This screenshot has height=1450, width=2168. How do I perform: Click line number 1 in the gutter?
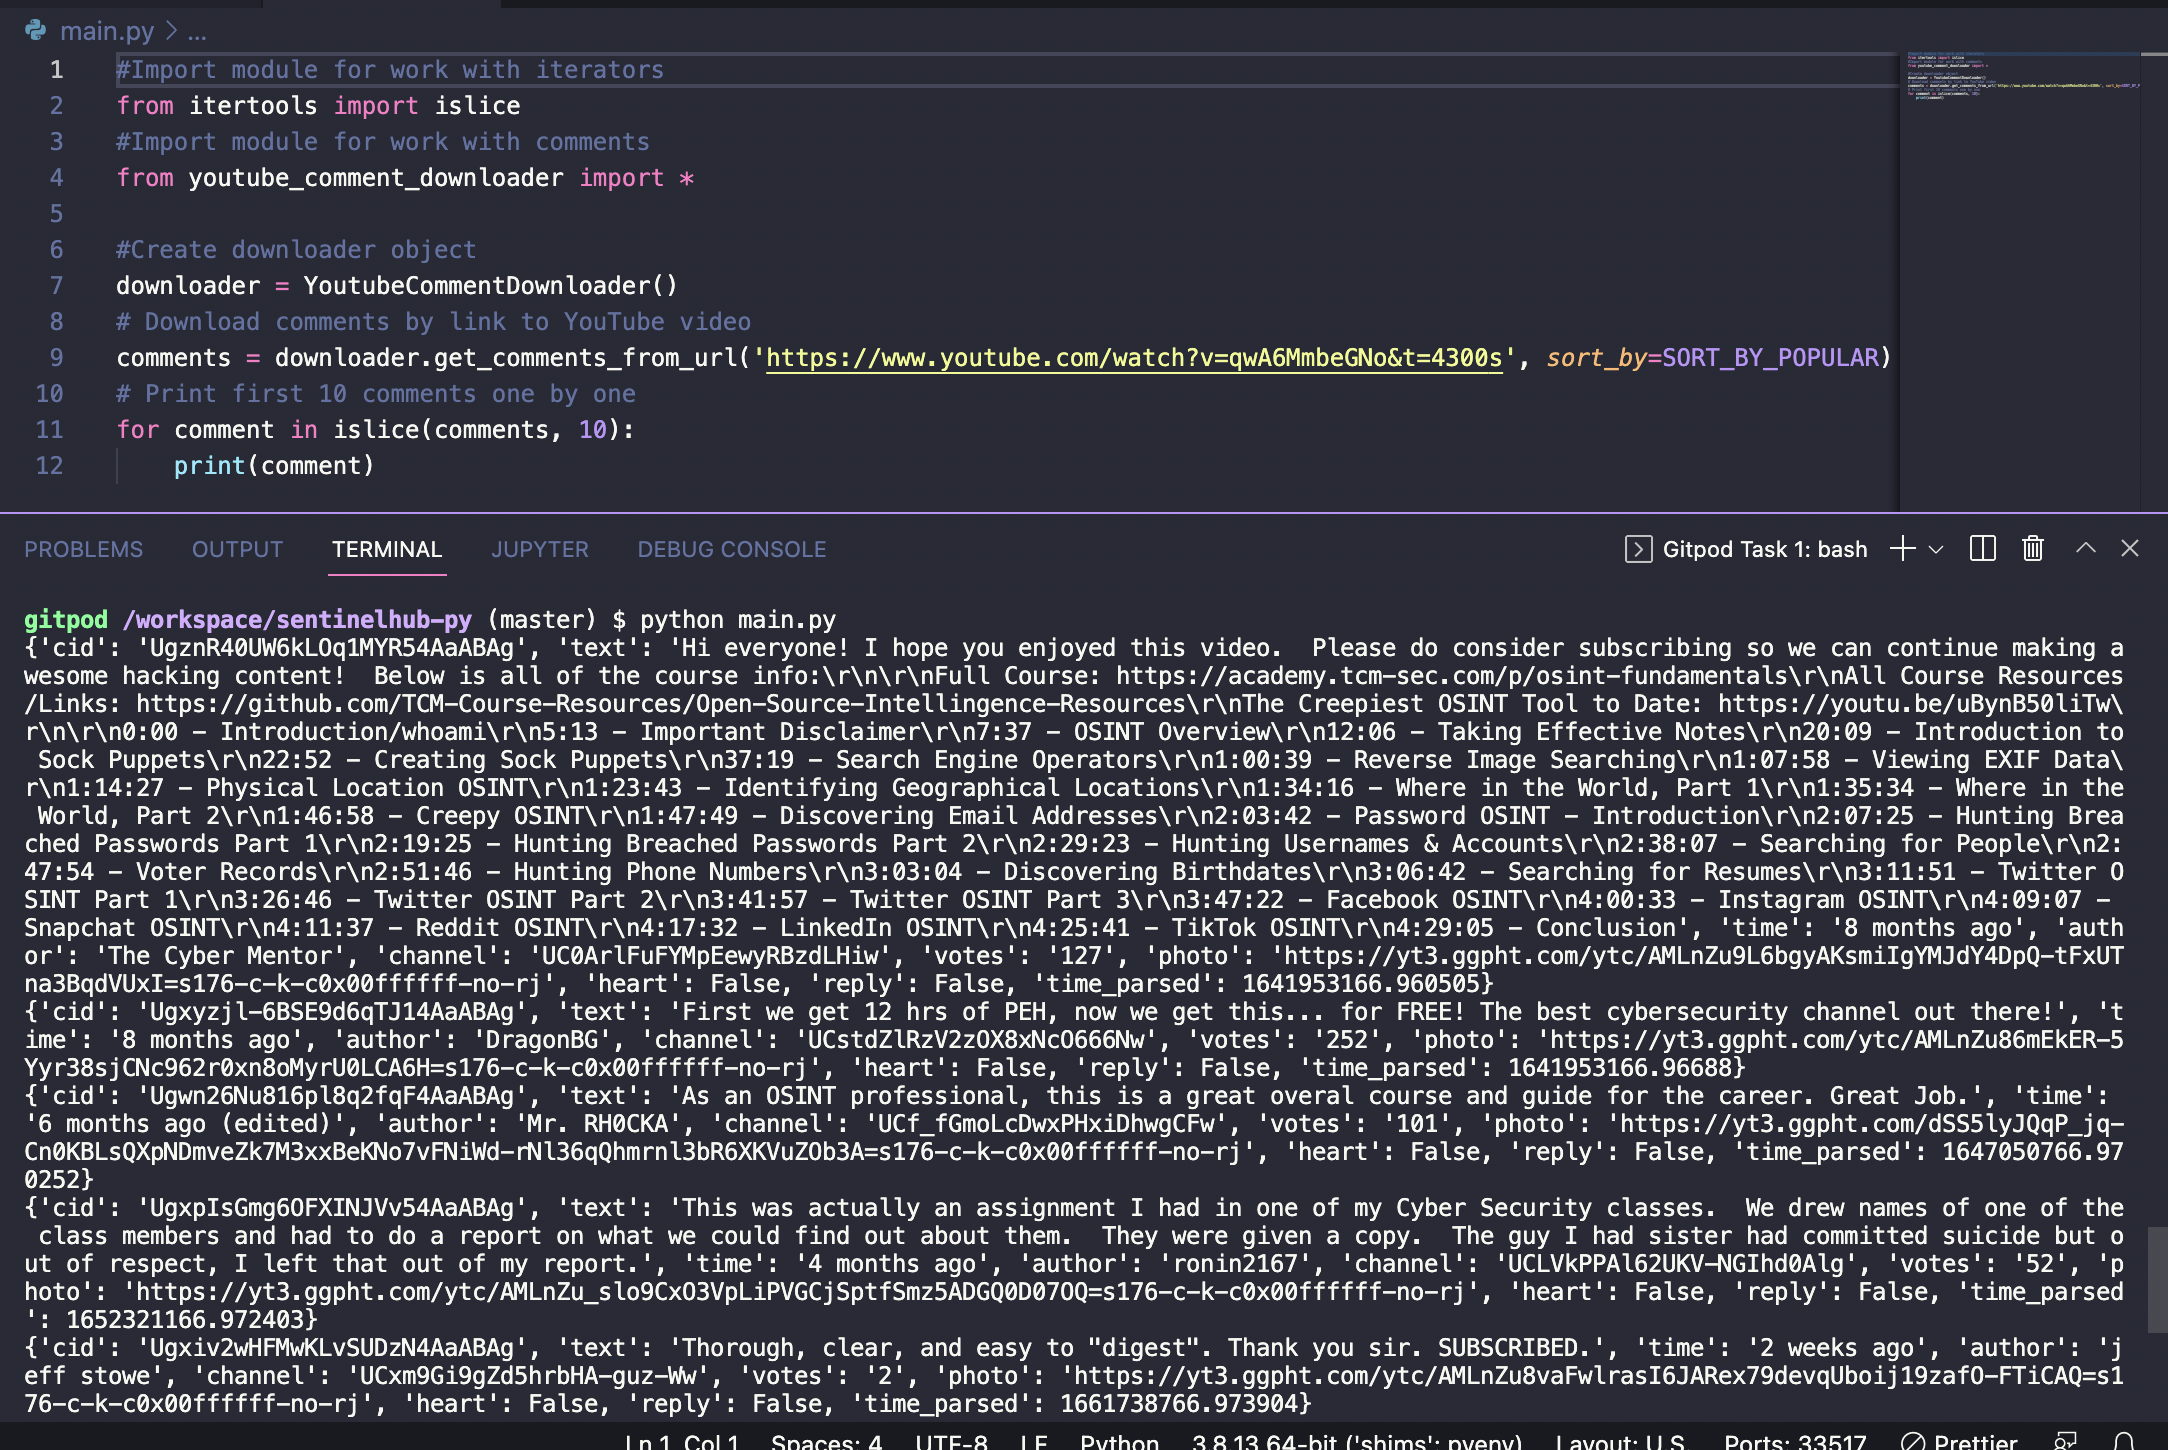(57, 70)
